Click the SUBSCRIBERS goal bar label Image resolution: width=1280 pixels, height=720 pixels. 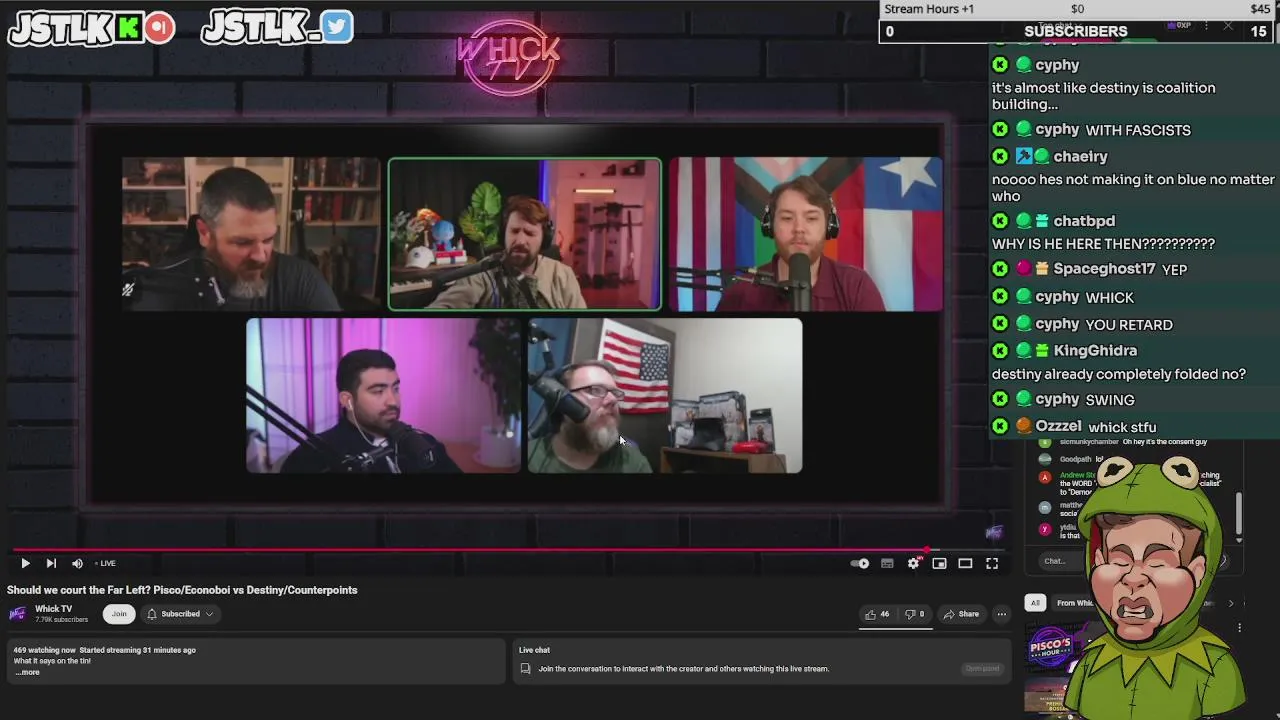coord(1075,31)
